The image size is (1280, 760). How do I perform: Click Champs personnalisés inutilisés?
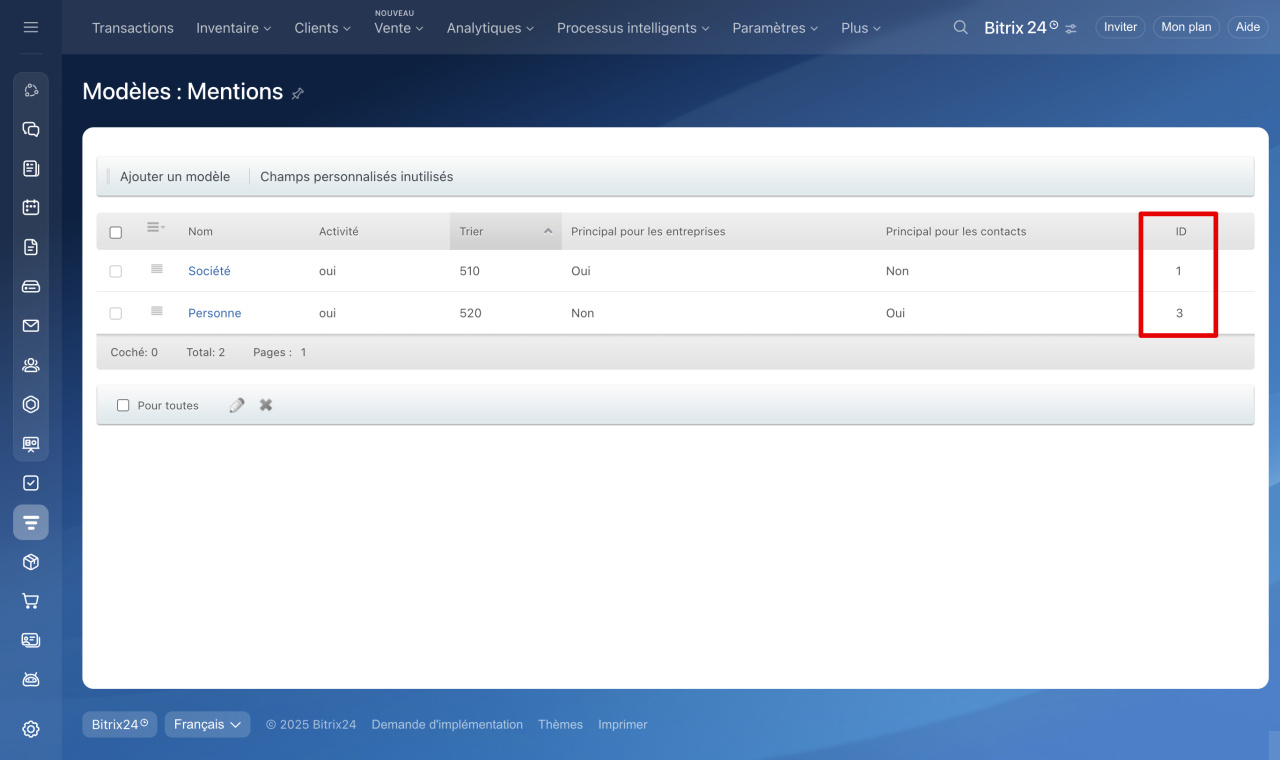click(x=356, y=176)
